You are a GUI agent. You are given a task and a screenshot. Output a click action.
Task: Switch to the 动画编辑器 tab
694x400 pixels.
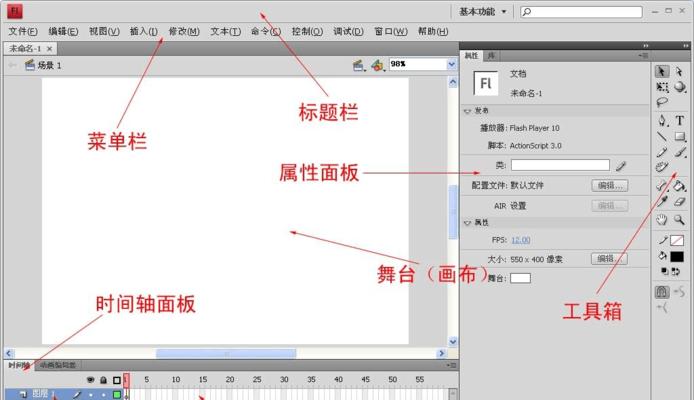(58, 365)
